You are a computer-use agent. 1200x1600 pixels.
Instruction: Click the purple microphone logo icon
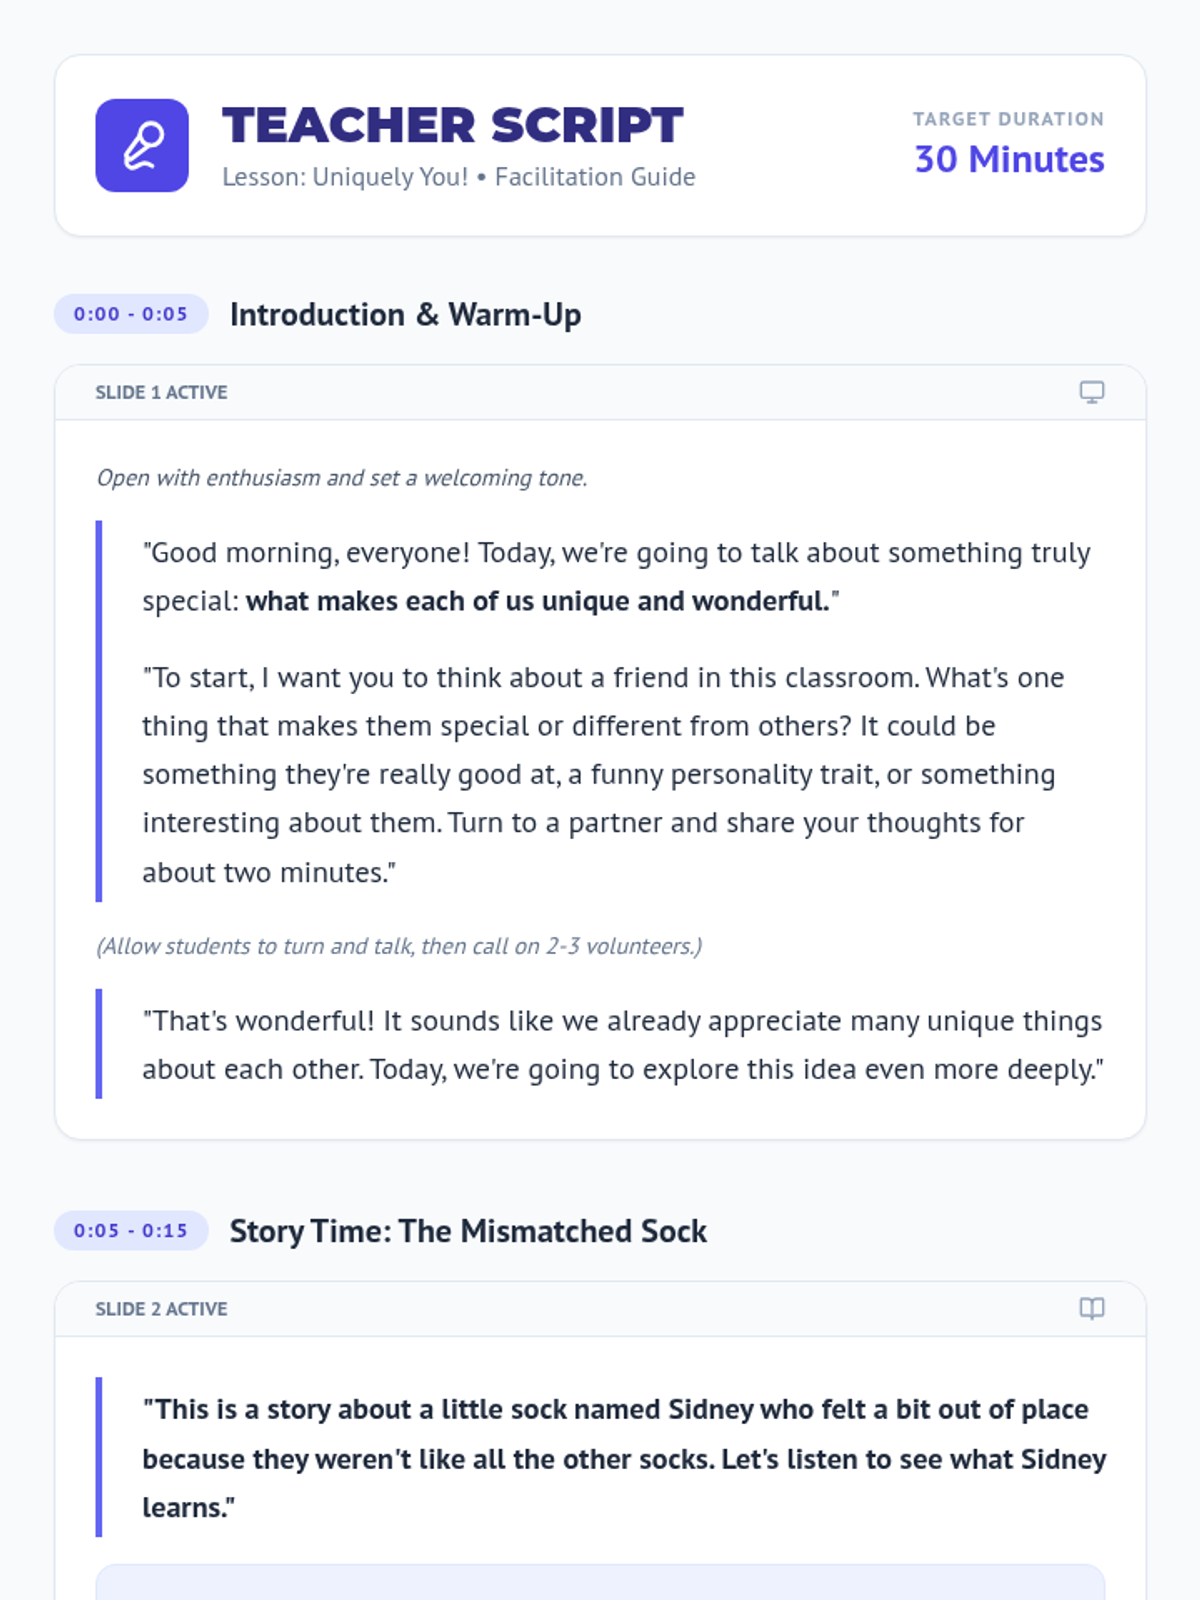[x=142, y=145]
